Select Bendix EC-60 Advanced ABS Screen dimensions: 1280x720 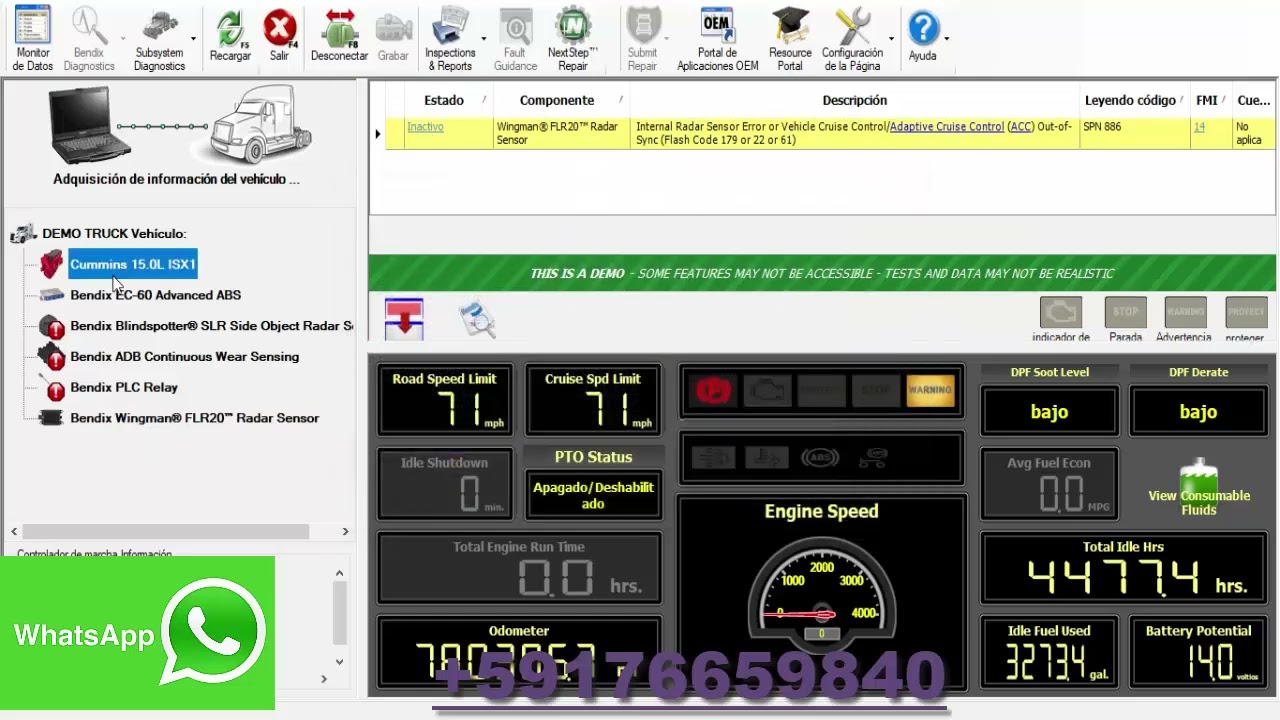pos(155,295)
